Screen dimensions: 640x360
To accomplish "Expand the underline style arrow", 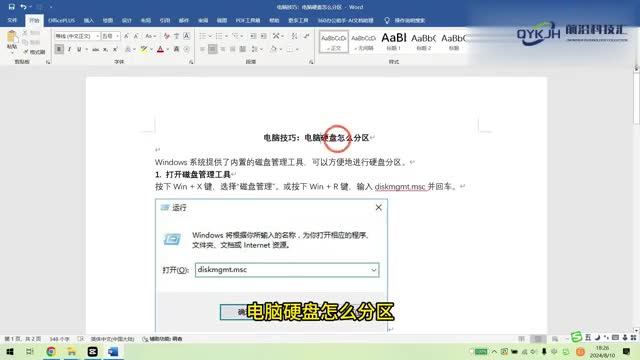I will (x=86, y=49).
